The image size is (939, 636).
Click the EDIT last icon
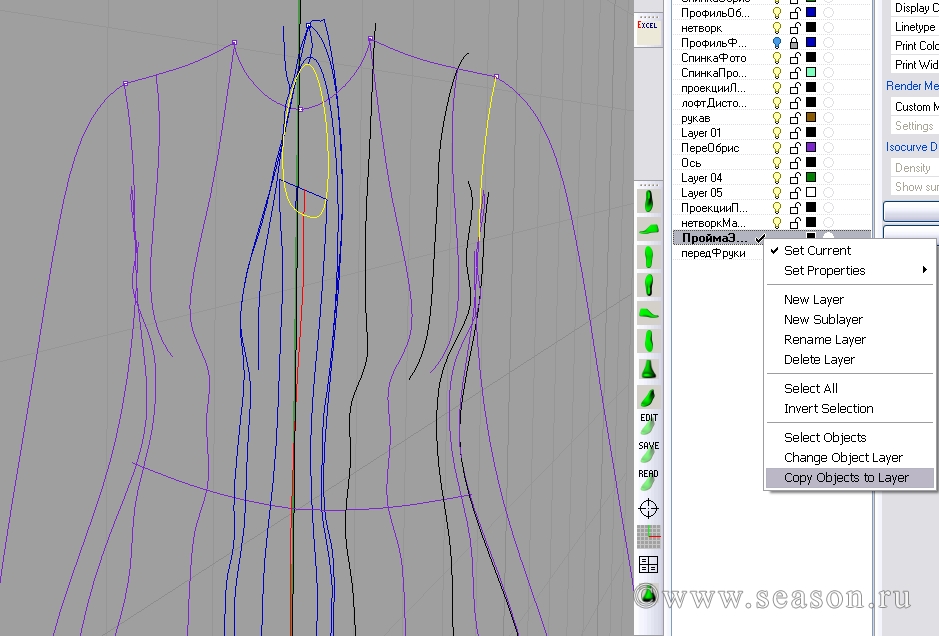648,424
